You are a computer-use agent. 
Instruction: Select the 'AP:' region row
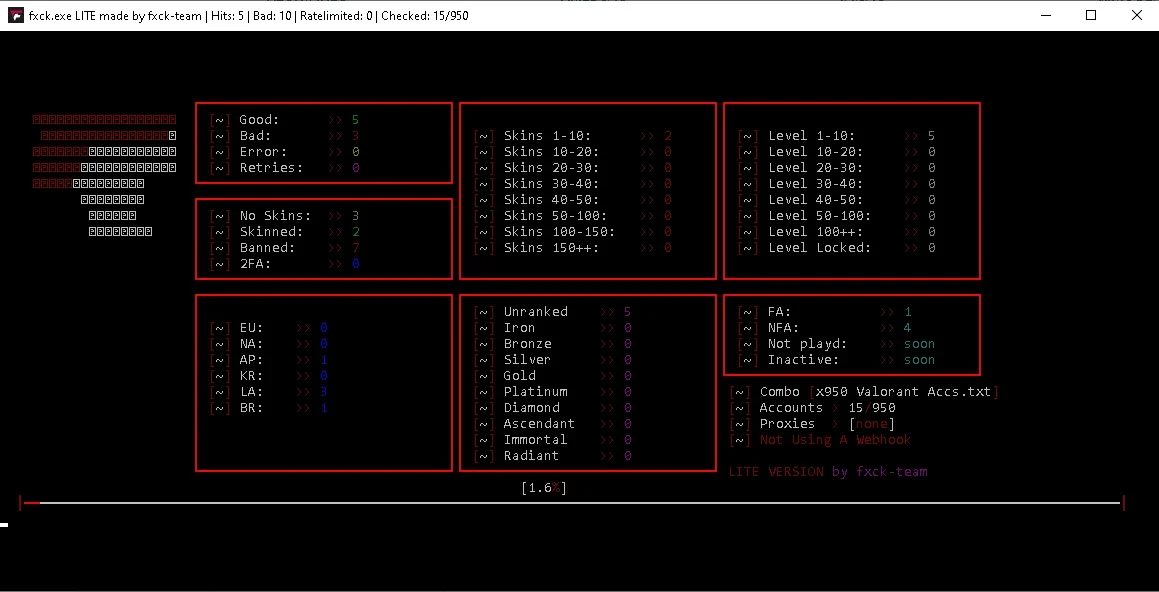click(269, 360)
